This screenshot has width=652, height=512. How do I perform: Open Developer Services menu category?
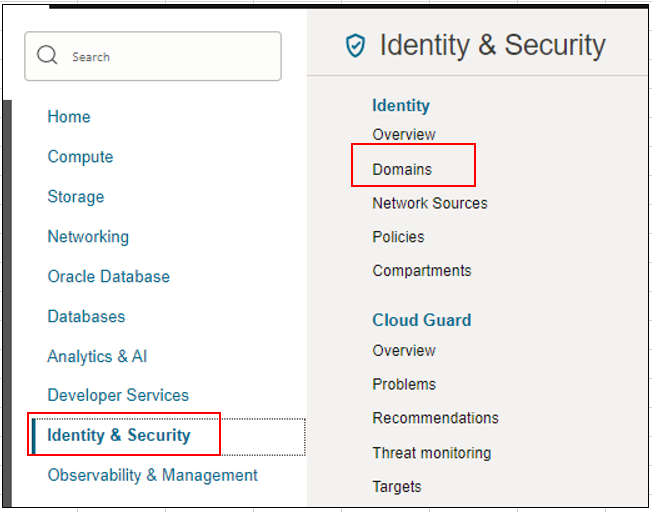tap(118, 395)
